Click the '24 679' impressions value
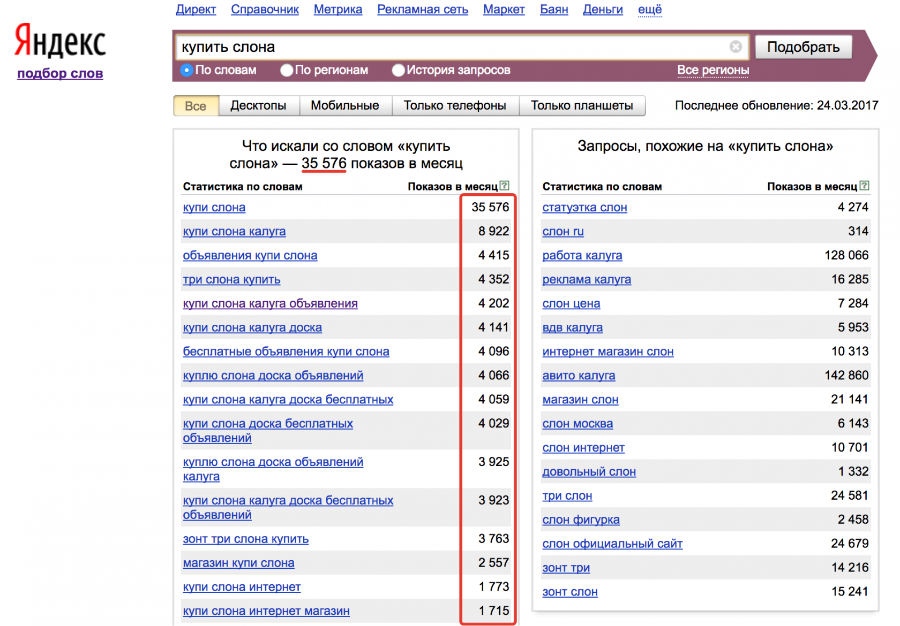 [850, 545]
